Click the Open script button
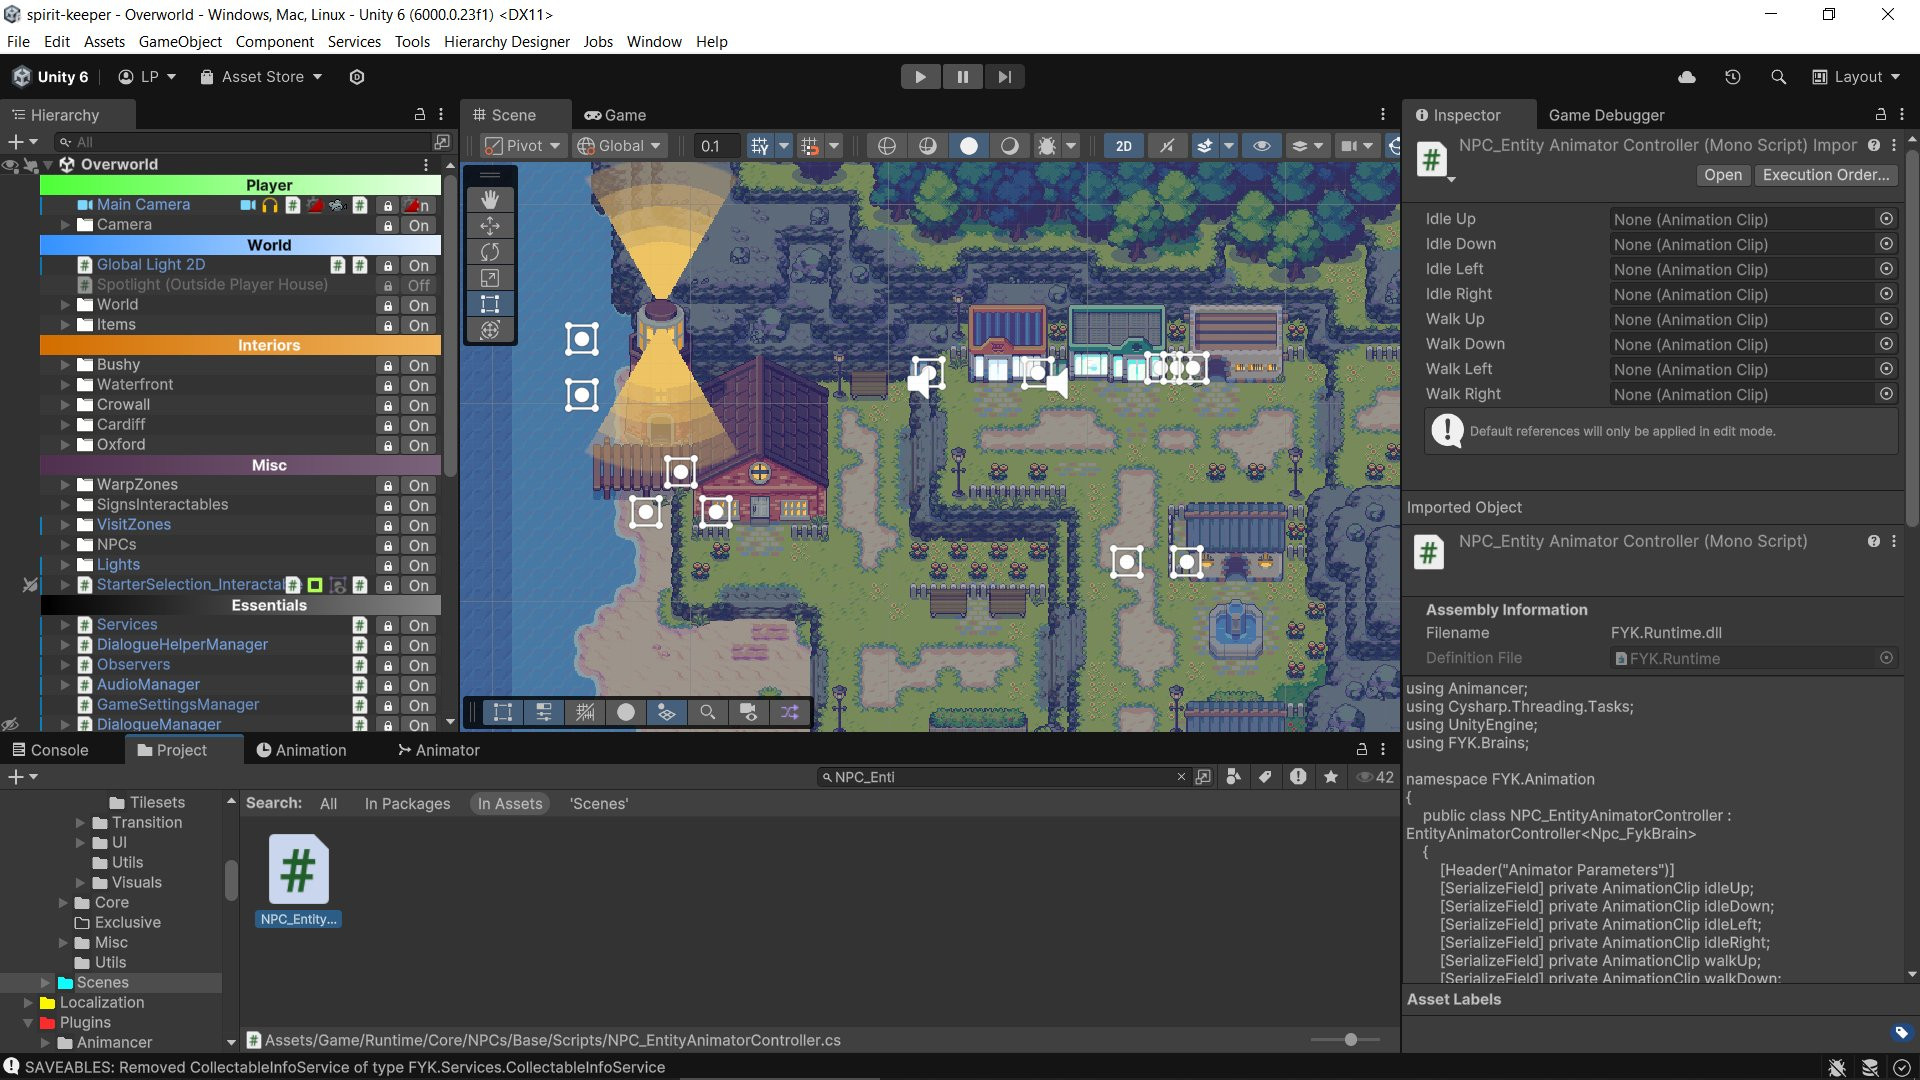The image size is (1920, 1080). (1723, 175)
